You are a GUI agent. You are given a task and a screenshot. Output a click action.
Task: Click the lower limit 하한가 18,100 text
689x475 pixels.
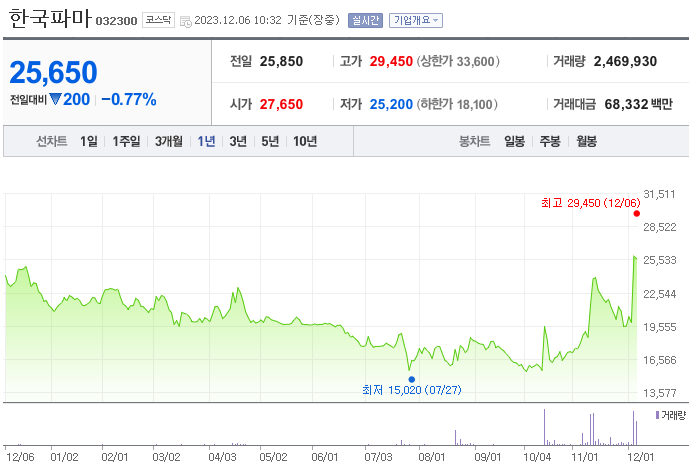click(457, 105)
